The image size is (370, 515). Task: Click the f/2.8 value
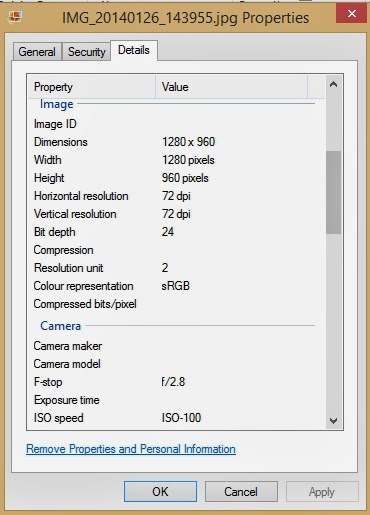tap(173, 382)
